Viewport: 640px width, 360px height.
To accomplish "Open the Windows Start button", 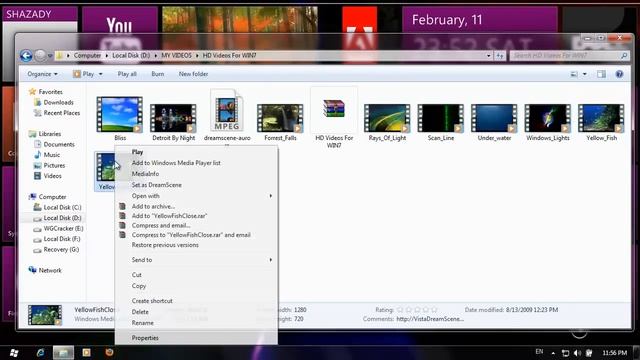I will click(14, 353).
